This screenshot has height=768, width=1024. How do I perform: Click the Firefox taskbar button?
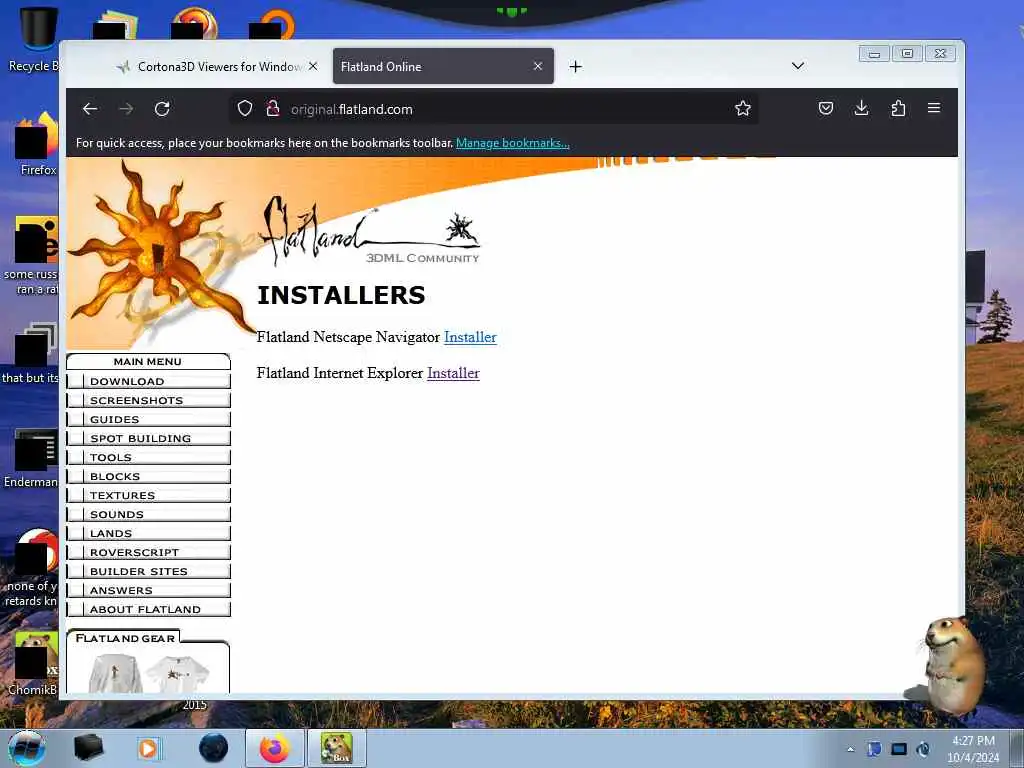tap(275, 748)
